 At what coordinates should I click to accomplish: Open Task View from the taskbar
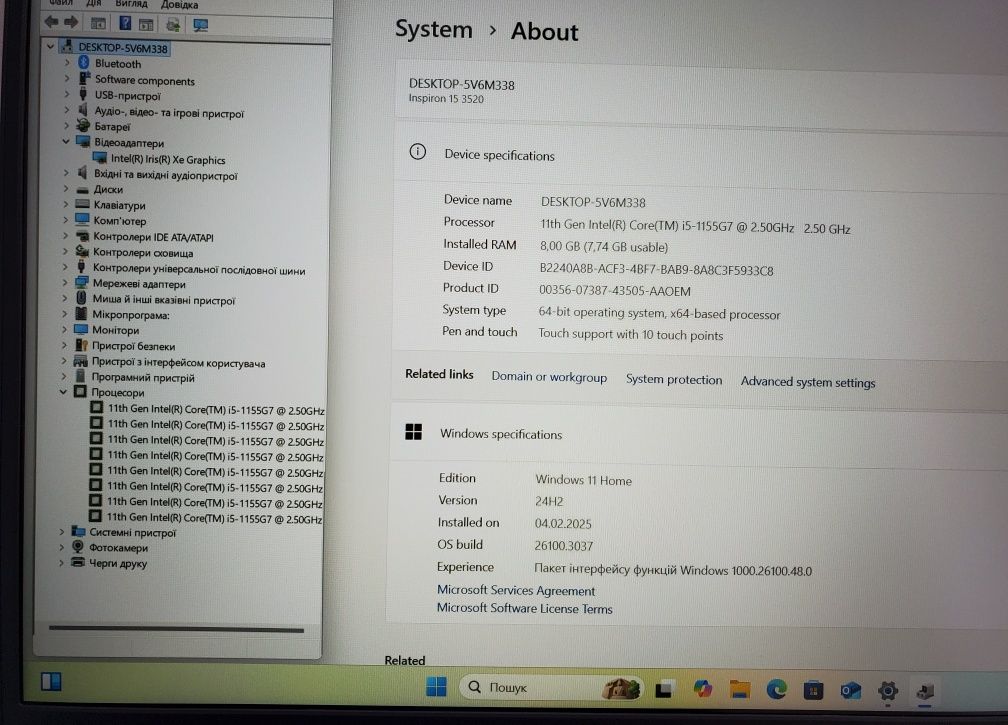(x=663, y=689)
